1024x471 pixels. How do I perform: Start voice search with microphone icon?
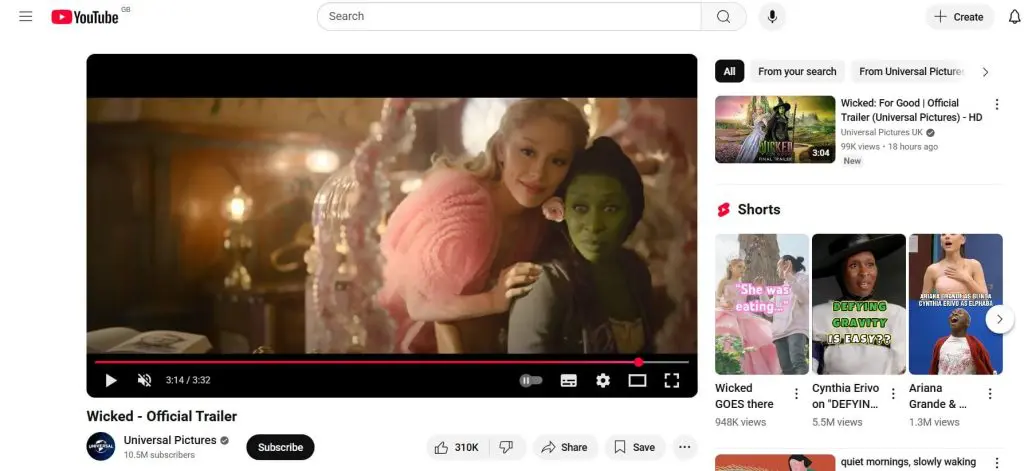pos(772,17)
